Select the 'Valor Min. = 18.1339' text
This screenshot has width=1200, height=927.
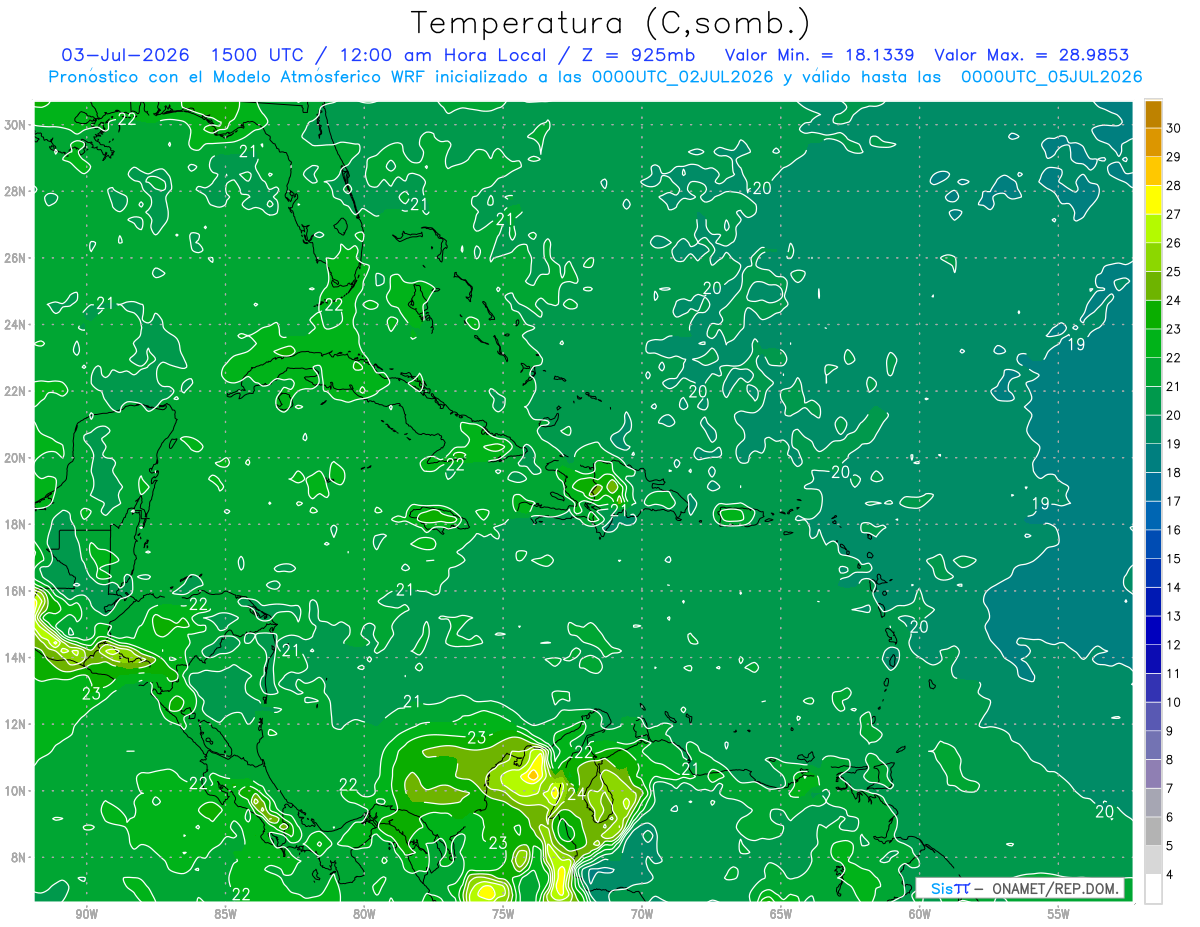click(x=821, y=55)
